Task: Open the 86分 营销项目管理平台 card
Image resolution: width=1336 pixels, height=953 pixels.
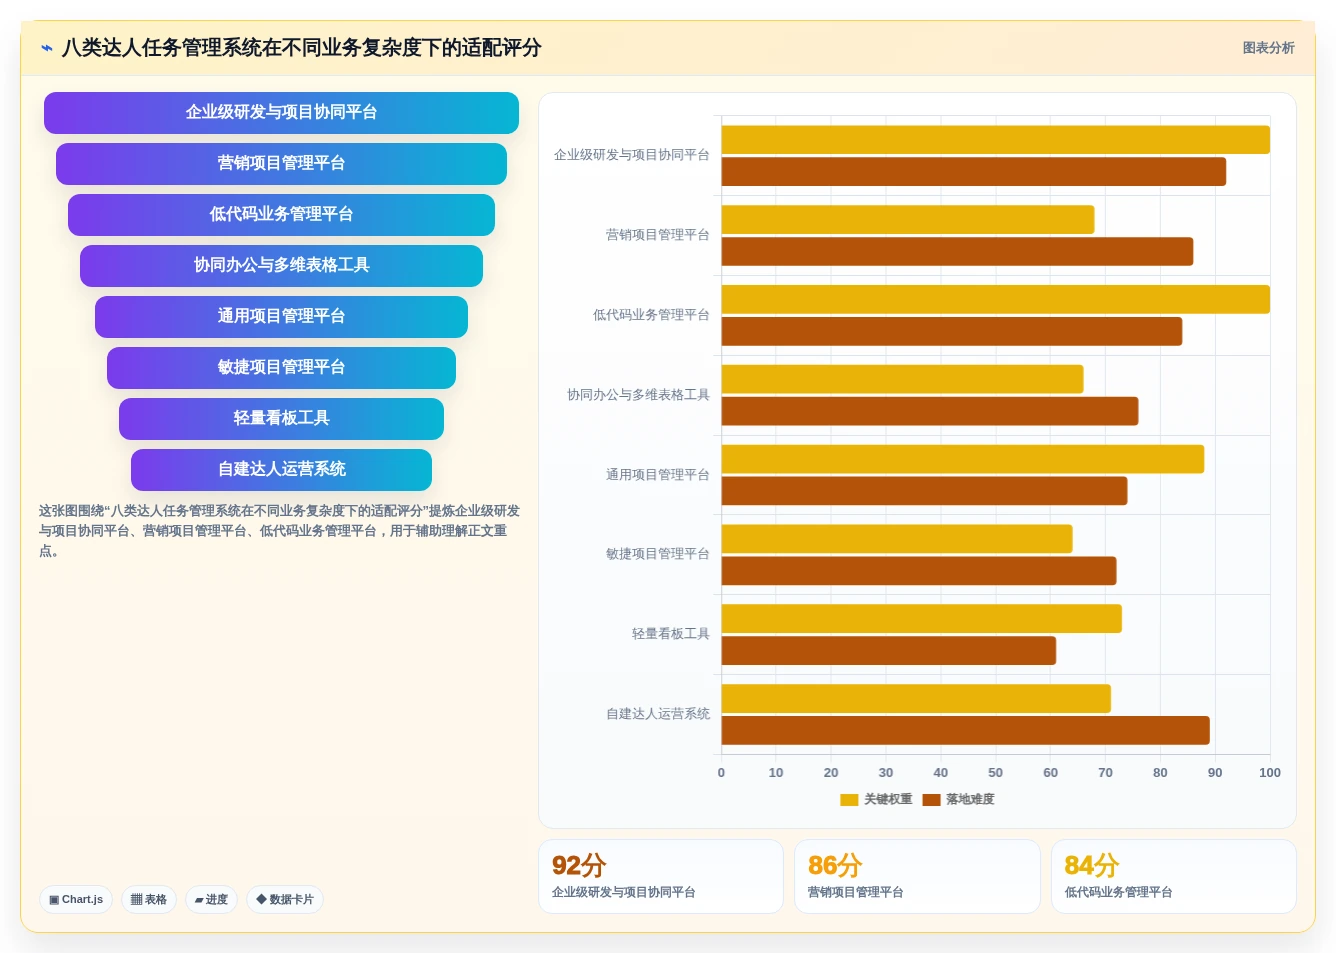Action: point(917,876)
